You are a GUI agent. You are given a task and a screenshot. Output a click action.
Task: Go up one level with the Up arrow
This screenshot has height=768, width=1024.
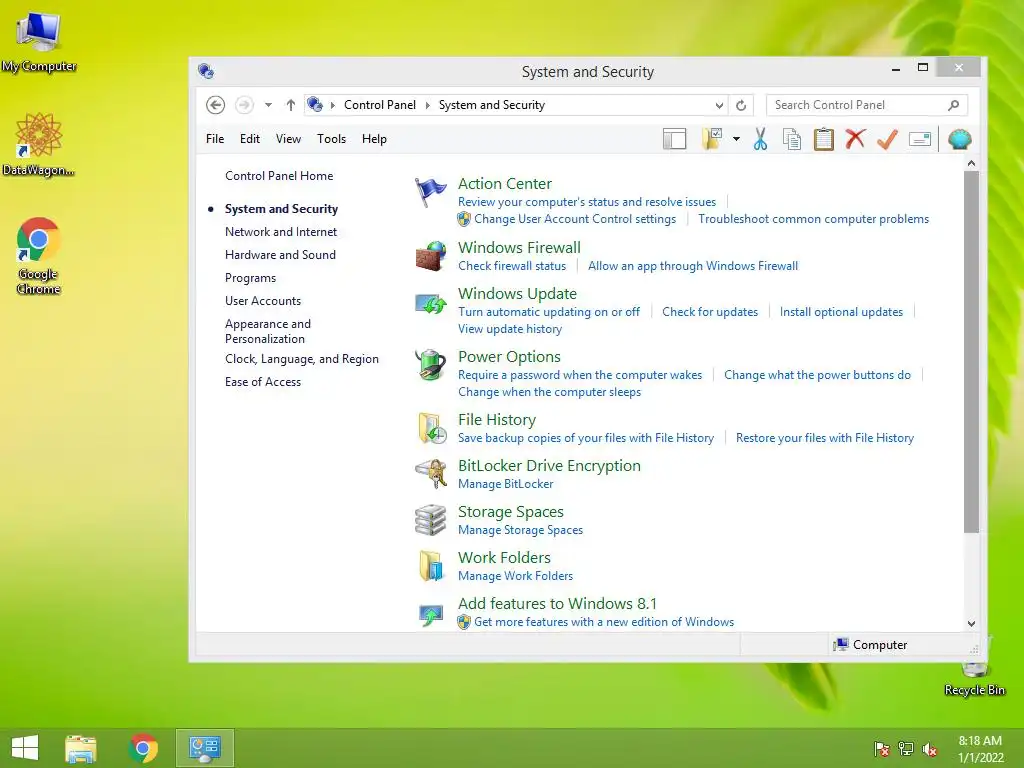pyautogui.click(x=291, y=105)
